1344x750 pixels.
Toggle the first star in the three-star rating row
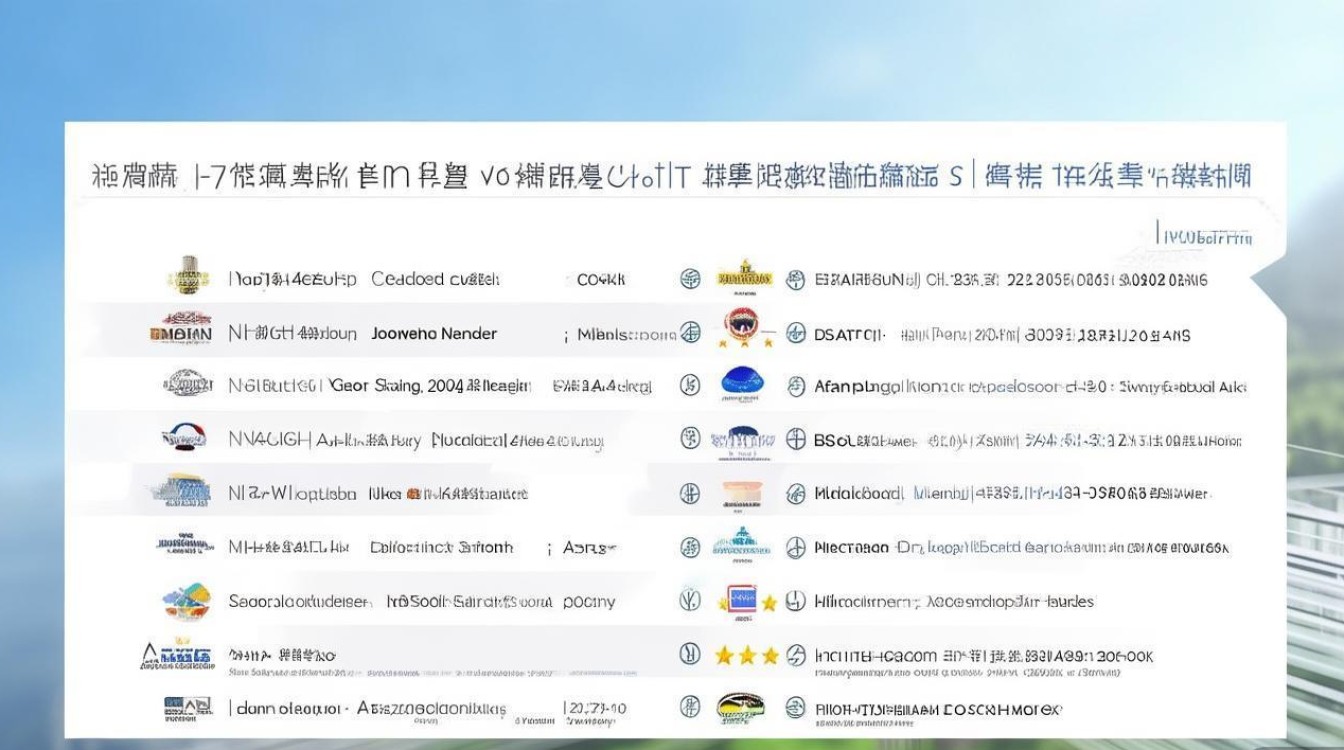coord(723,656)
